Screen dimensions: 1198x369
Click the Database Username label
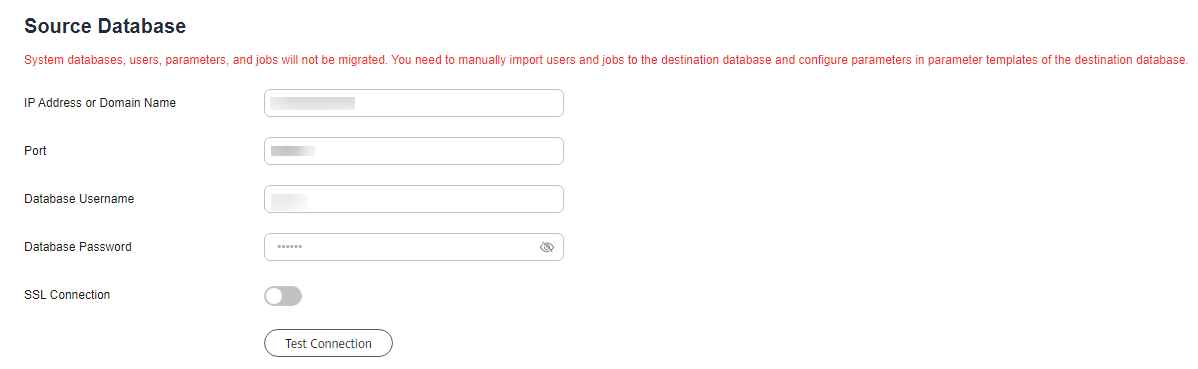79,199
